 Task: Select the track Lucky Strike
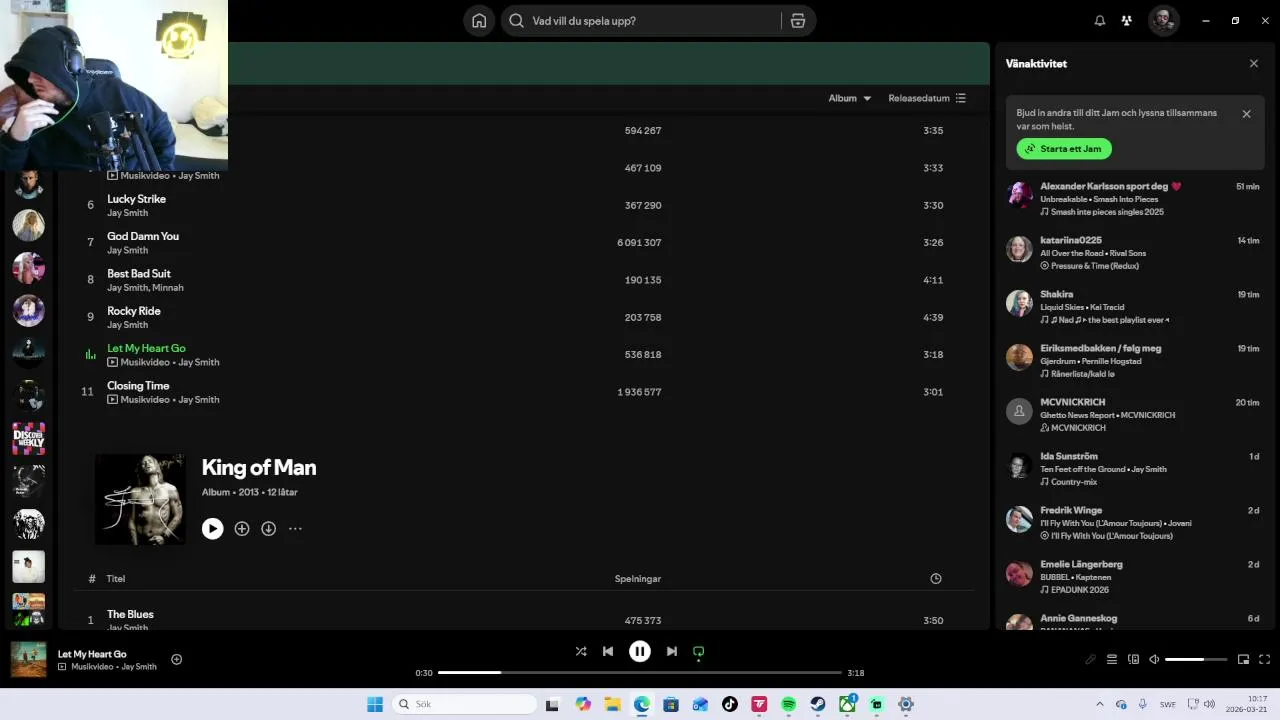coord(136,199)
